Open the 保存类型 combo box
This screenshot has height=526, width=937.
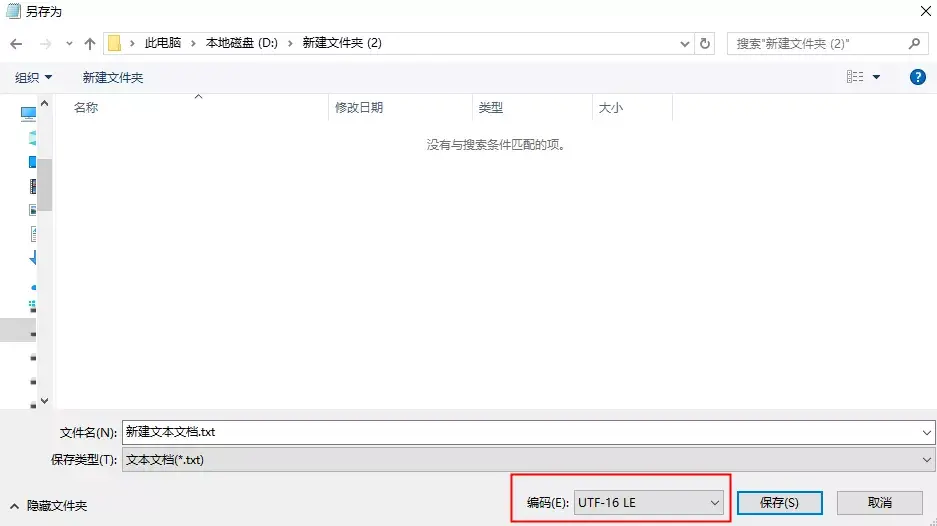pos(528,460)
